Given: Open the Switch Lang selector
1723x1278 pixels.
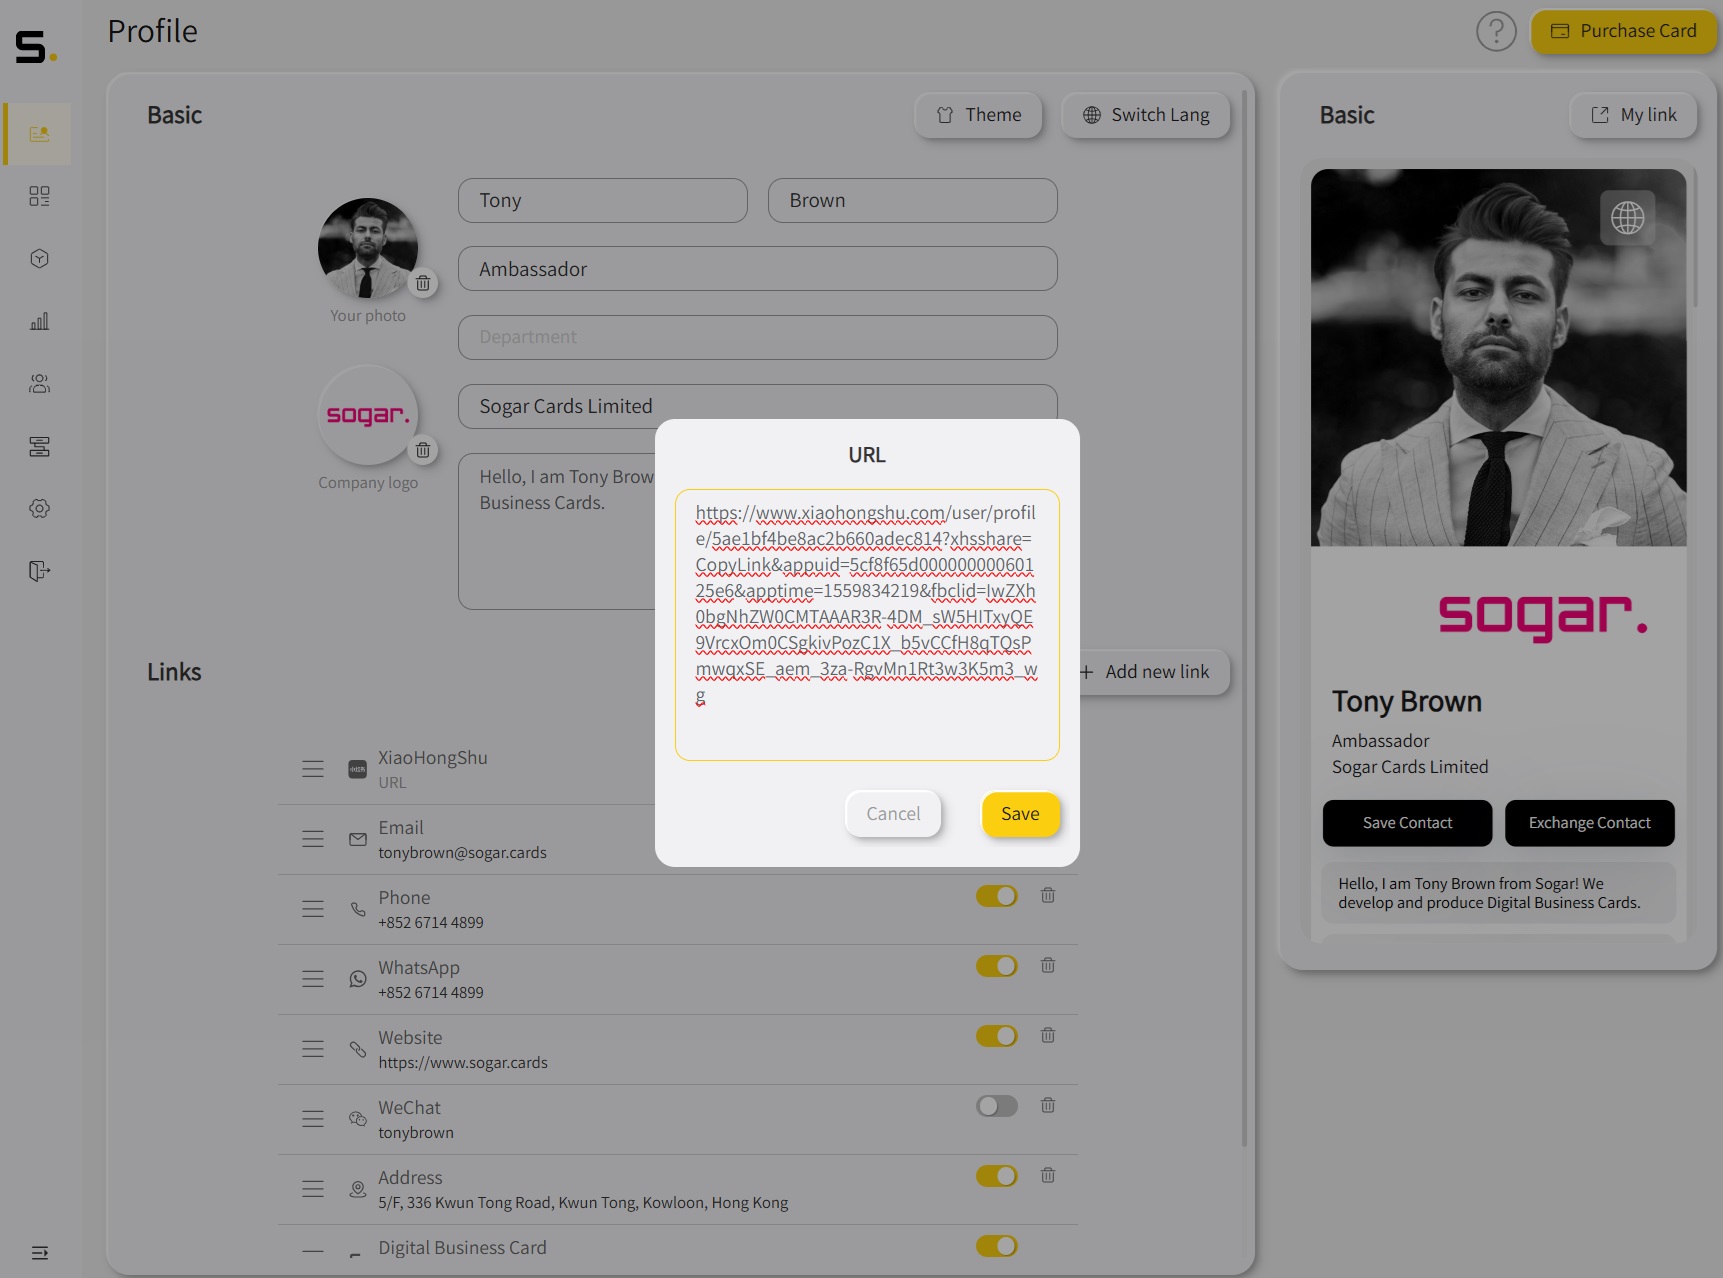Looking at the screenshot, I should click(x=1146, y=115).
